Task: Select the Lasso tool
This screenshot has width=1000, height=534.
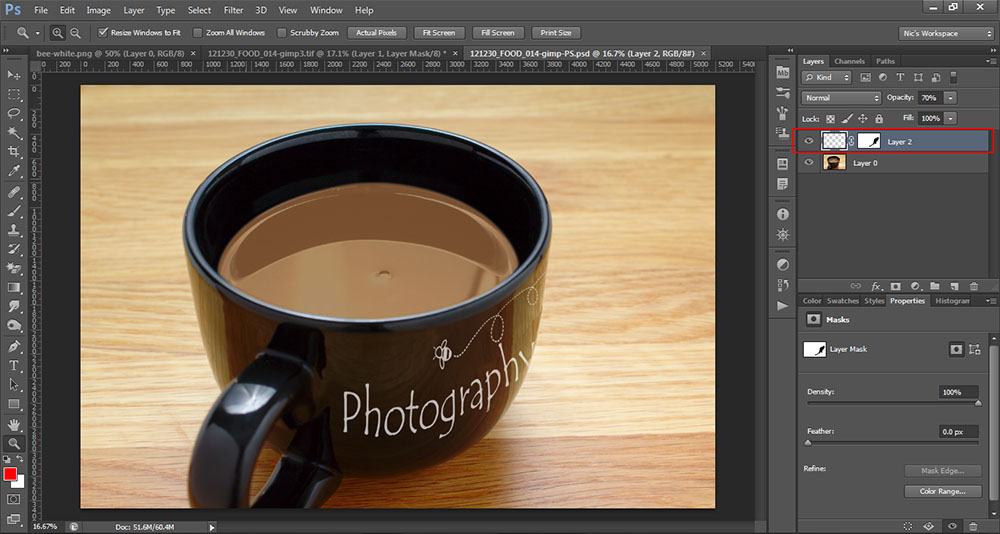Action: [14, 113]
